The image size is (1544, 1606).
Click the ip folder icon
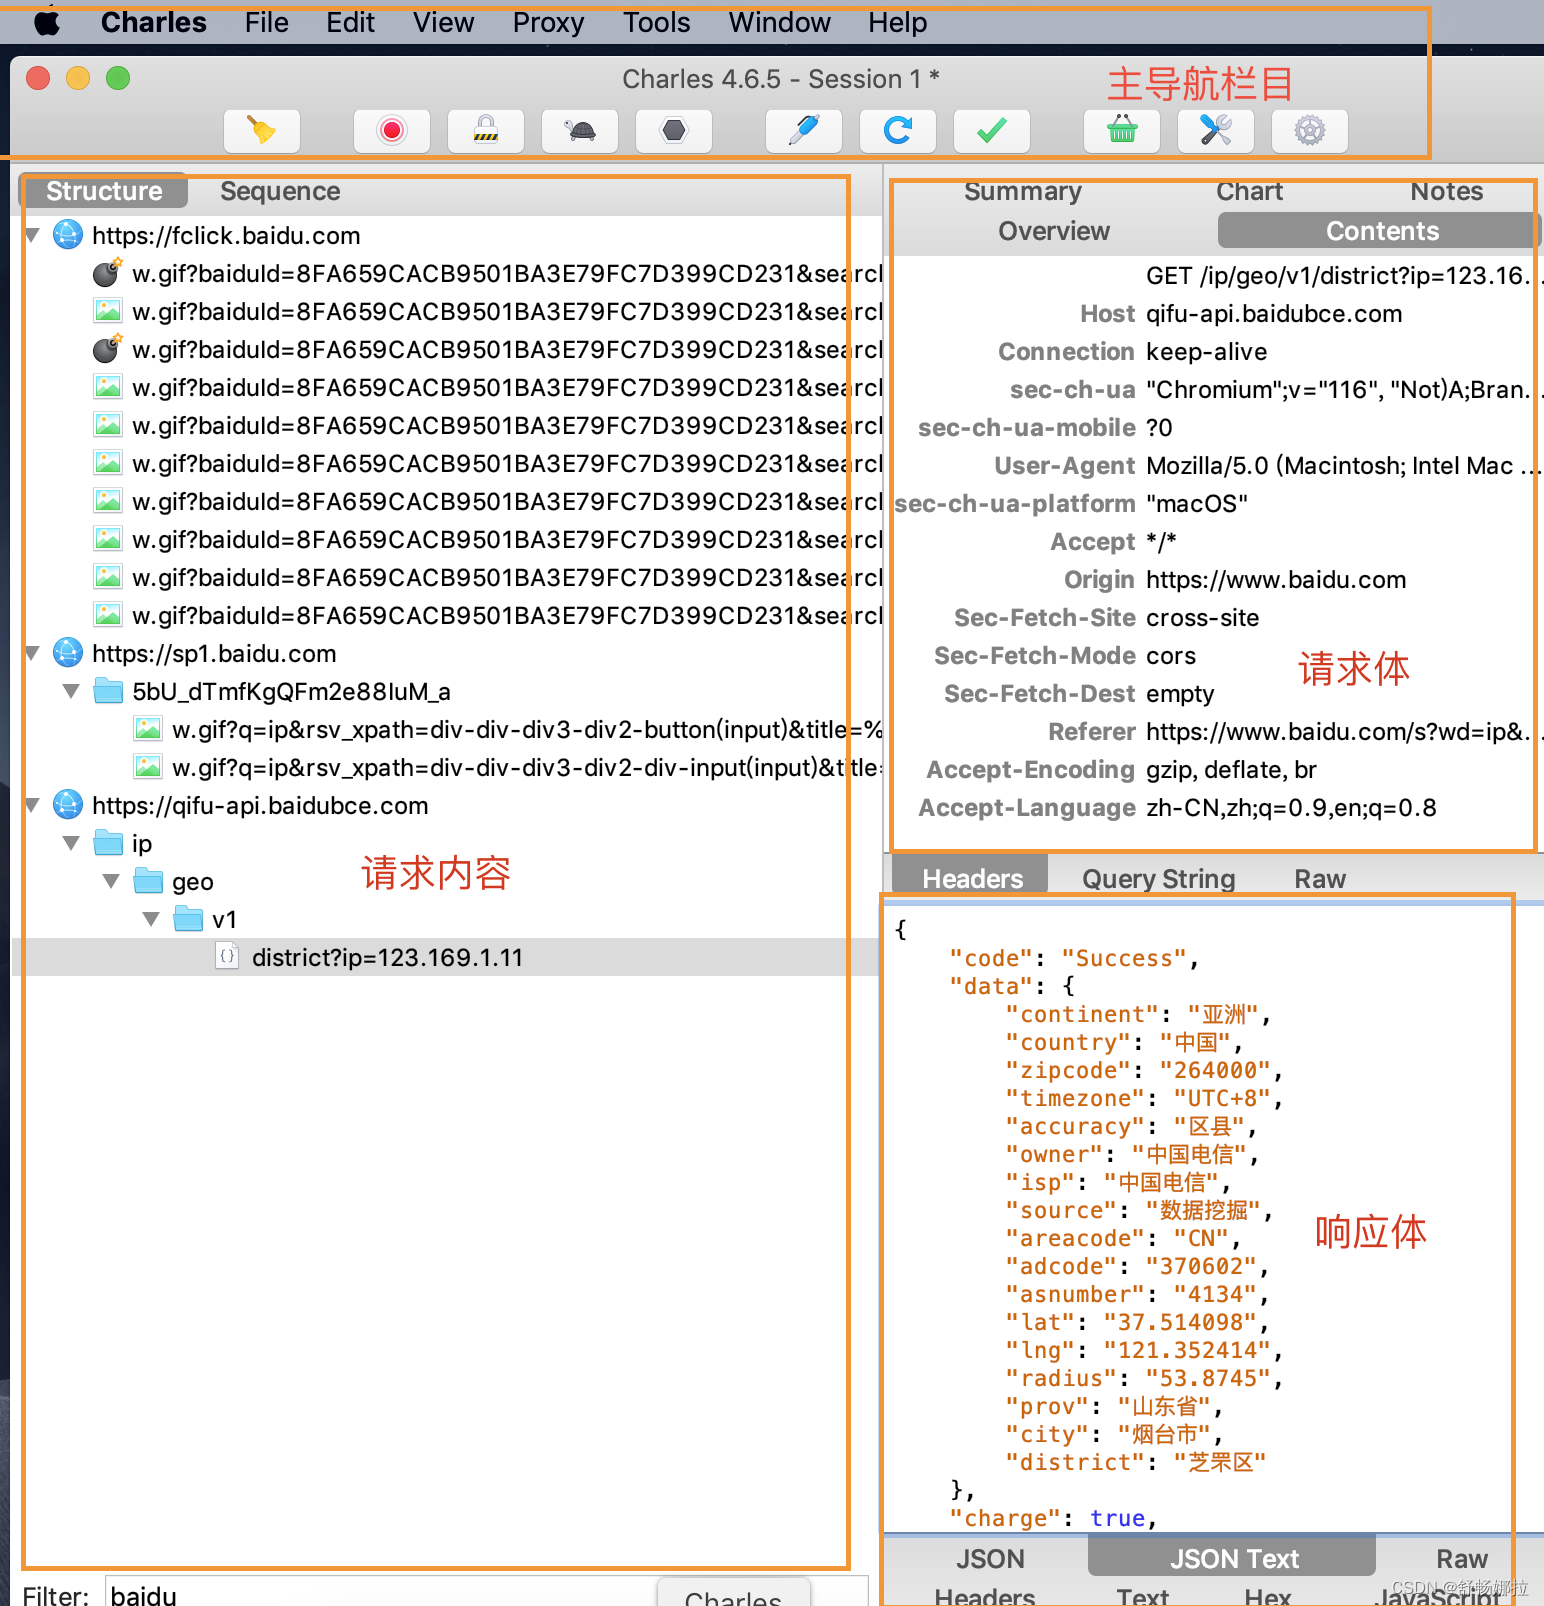click(108, 843)
